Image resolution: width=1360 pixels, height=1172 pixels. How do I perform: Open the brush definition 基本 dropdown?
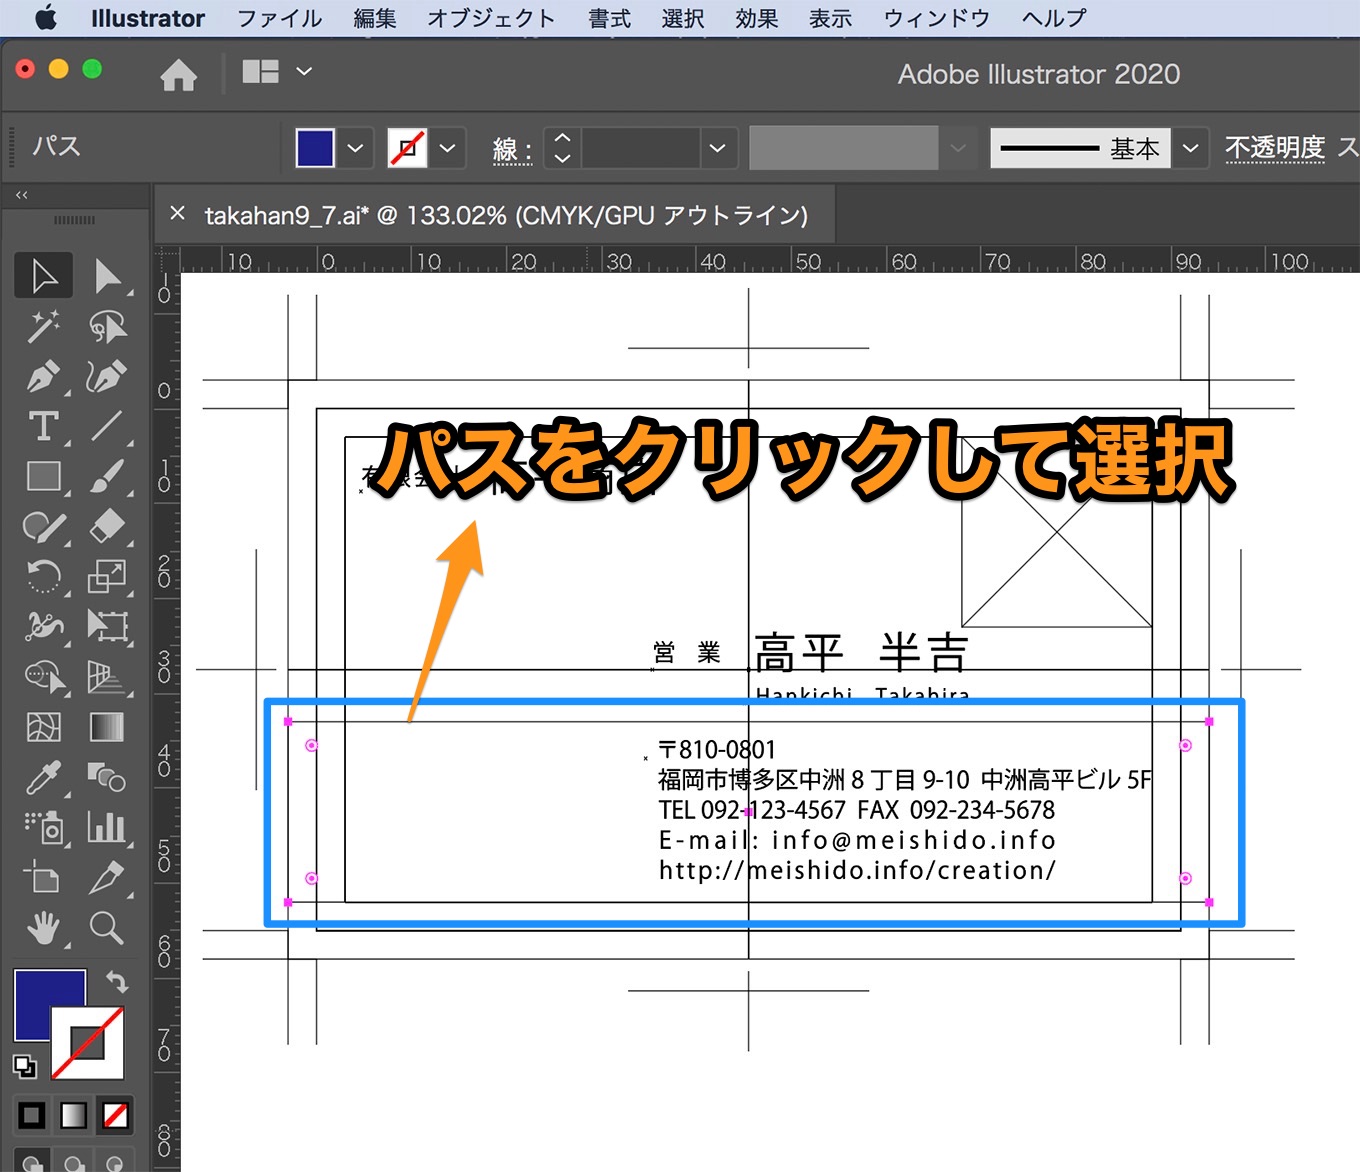[1190, 148]
